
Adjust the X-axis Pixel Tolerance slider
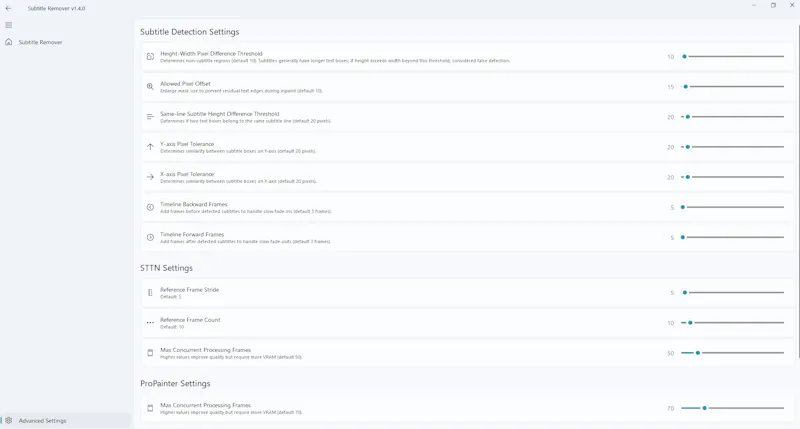click(732, 177)
